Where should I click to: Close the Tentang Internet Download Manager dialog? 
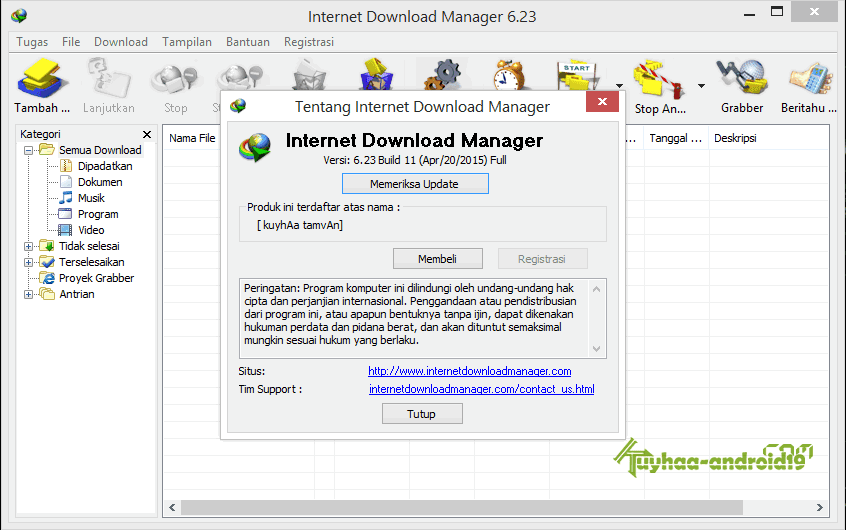[602, 101]
